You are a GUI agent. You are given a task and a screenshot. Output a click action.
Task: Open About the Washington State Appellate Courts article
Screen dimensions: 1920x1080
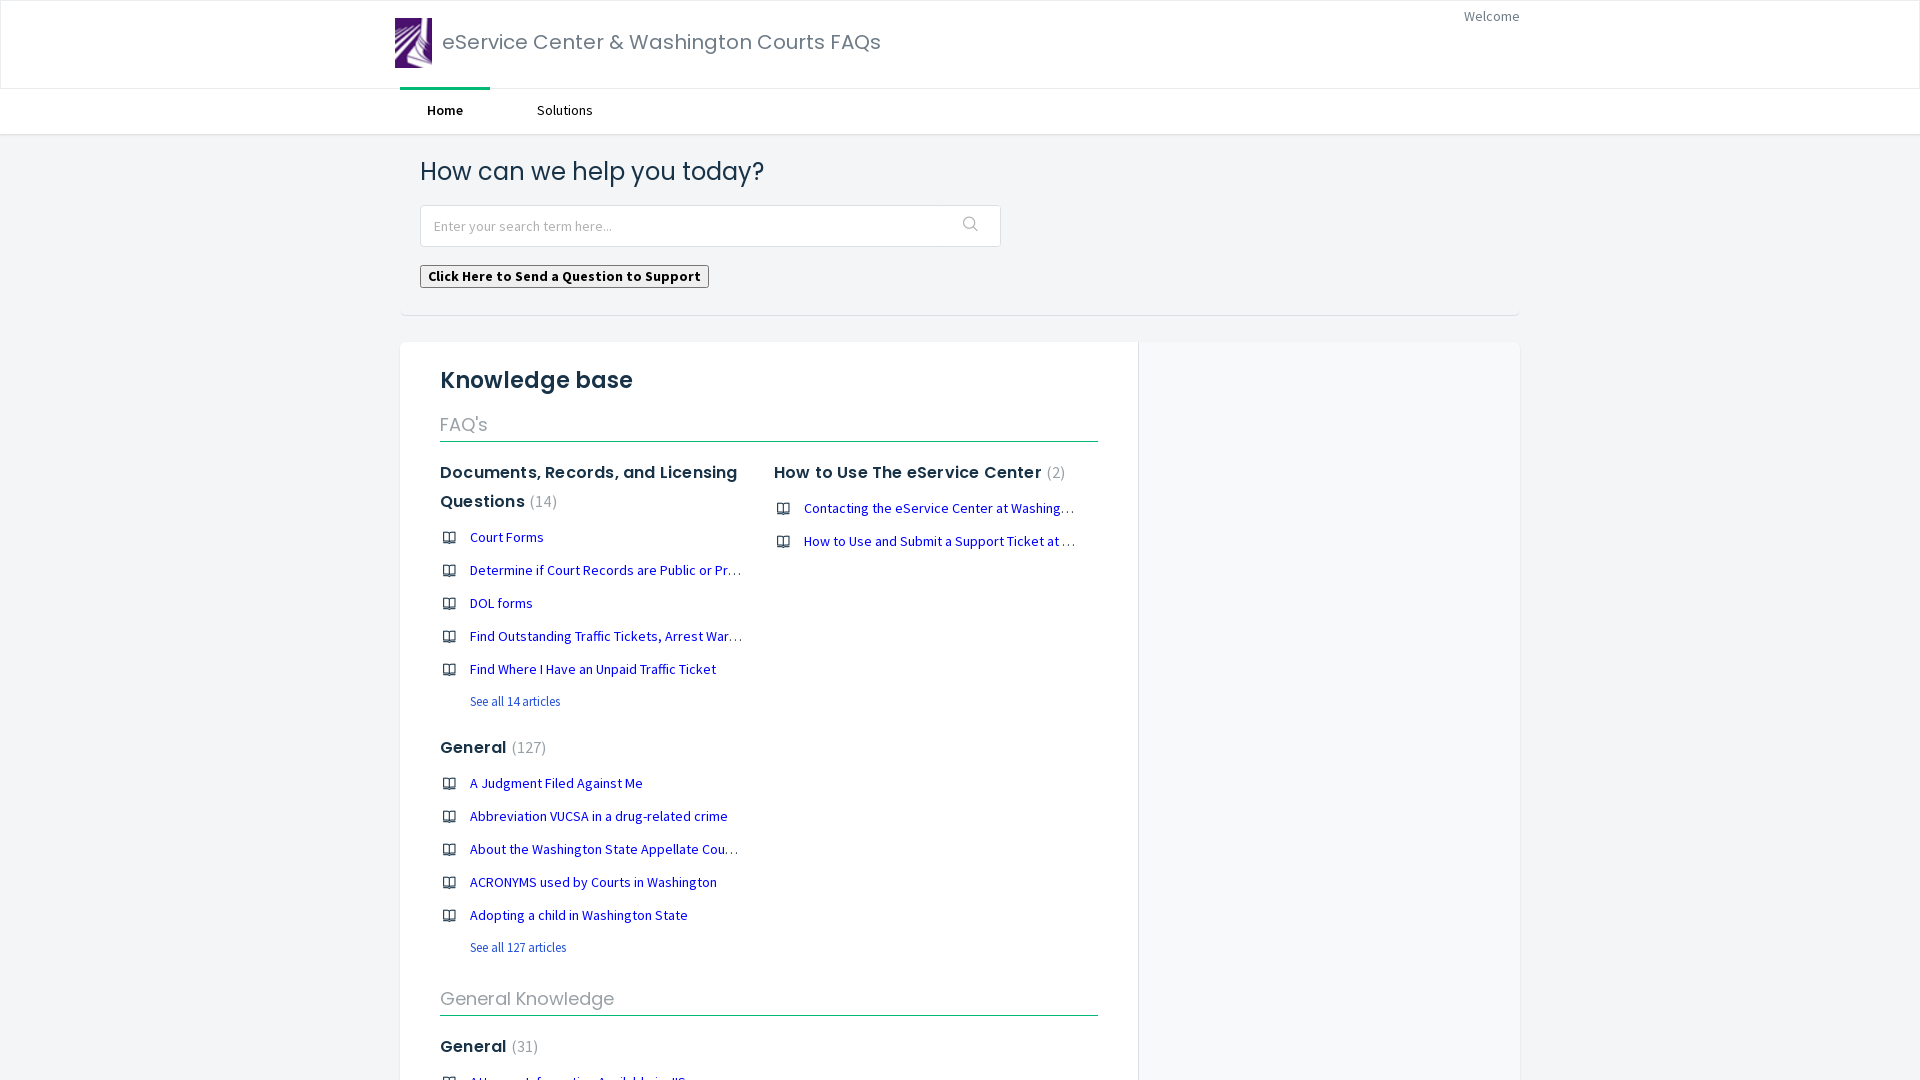point(604,849)
